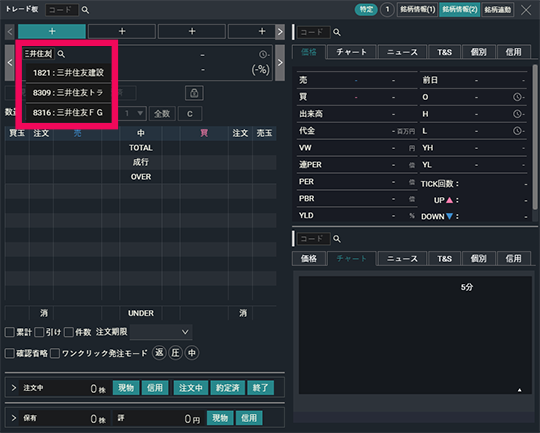This screenshot has height=433, width=540.
Task: Switch to the 銘柄情報(2) tab
Action: [x=460, y=10]
